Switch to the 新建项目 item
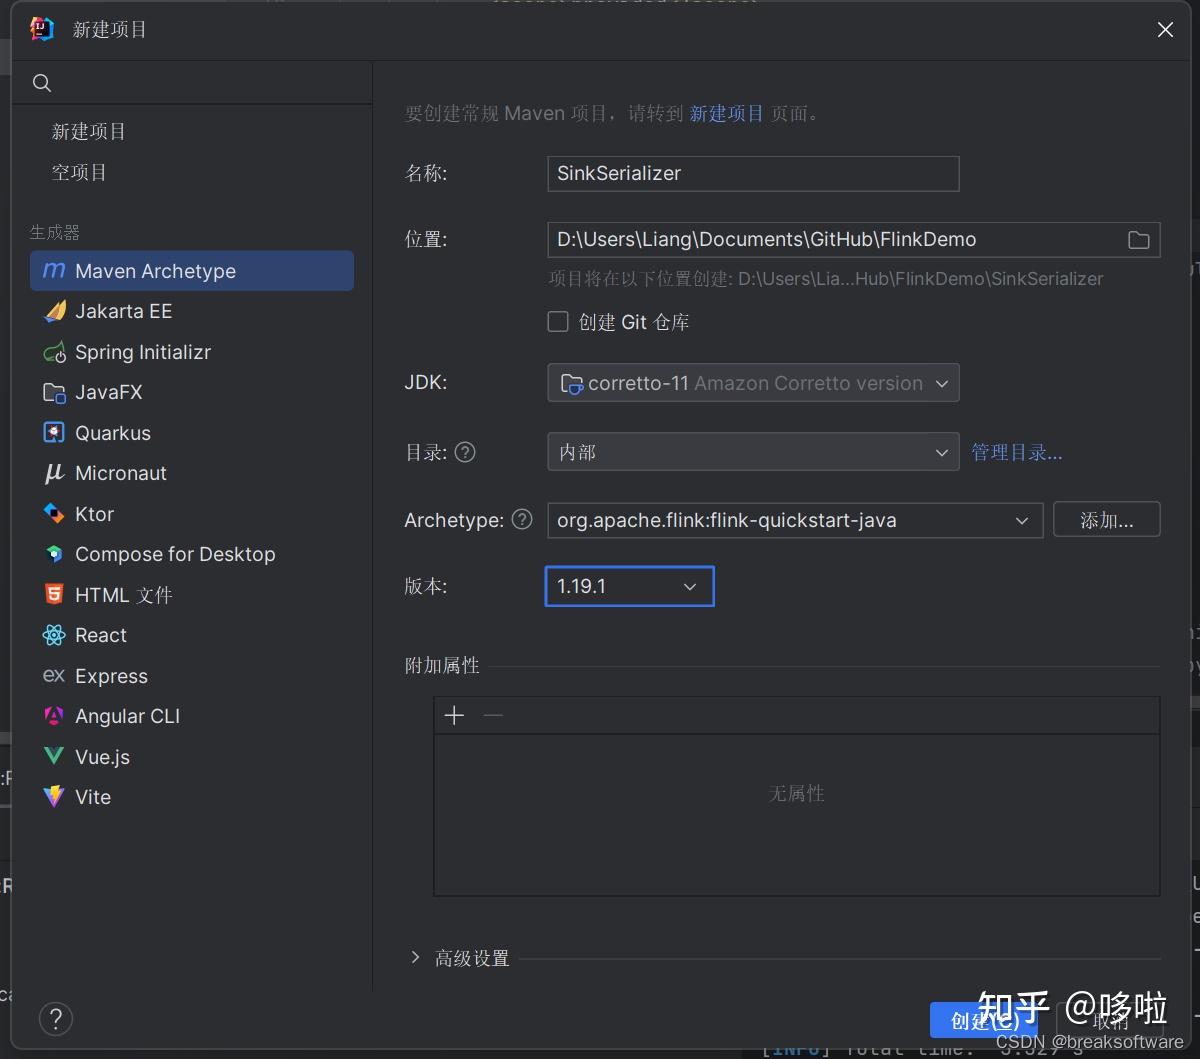 [88, 130]
